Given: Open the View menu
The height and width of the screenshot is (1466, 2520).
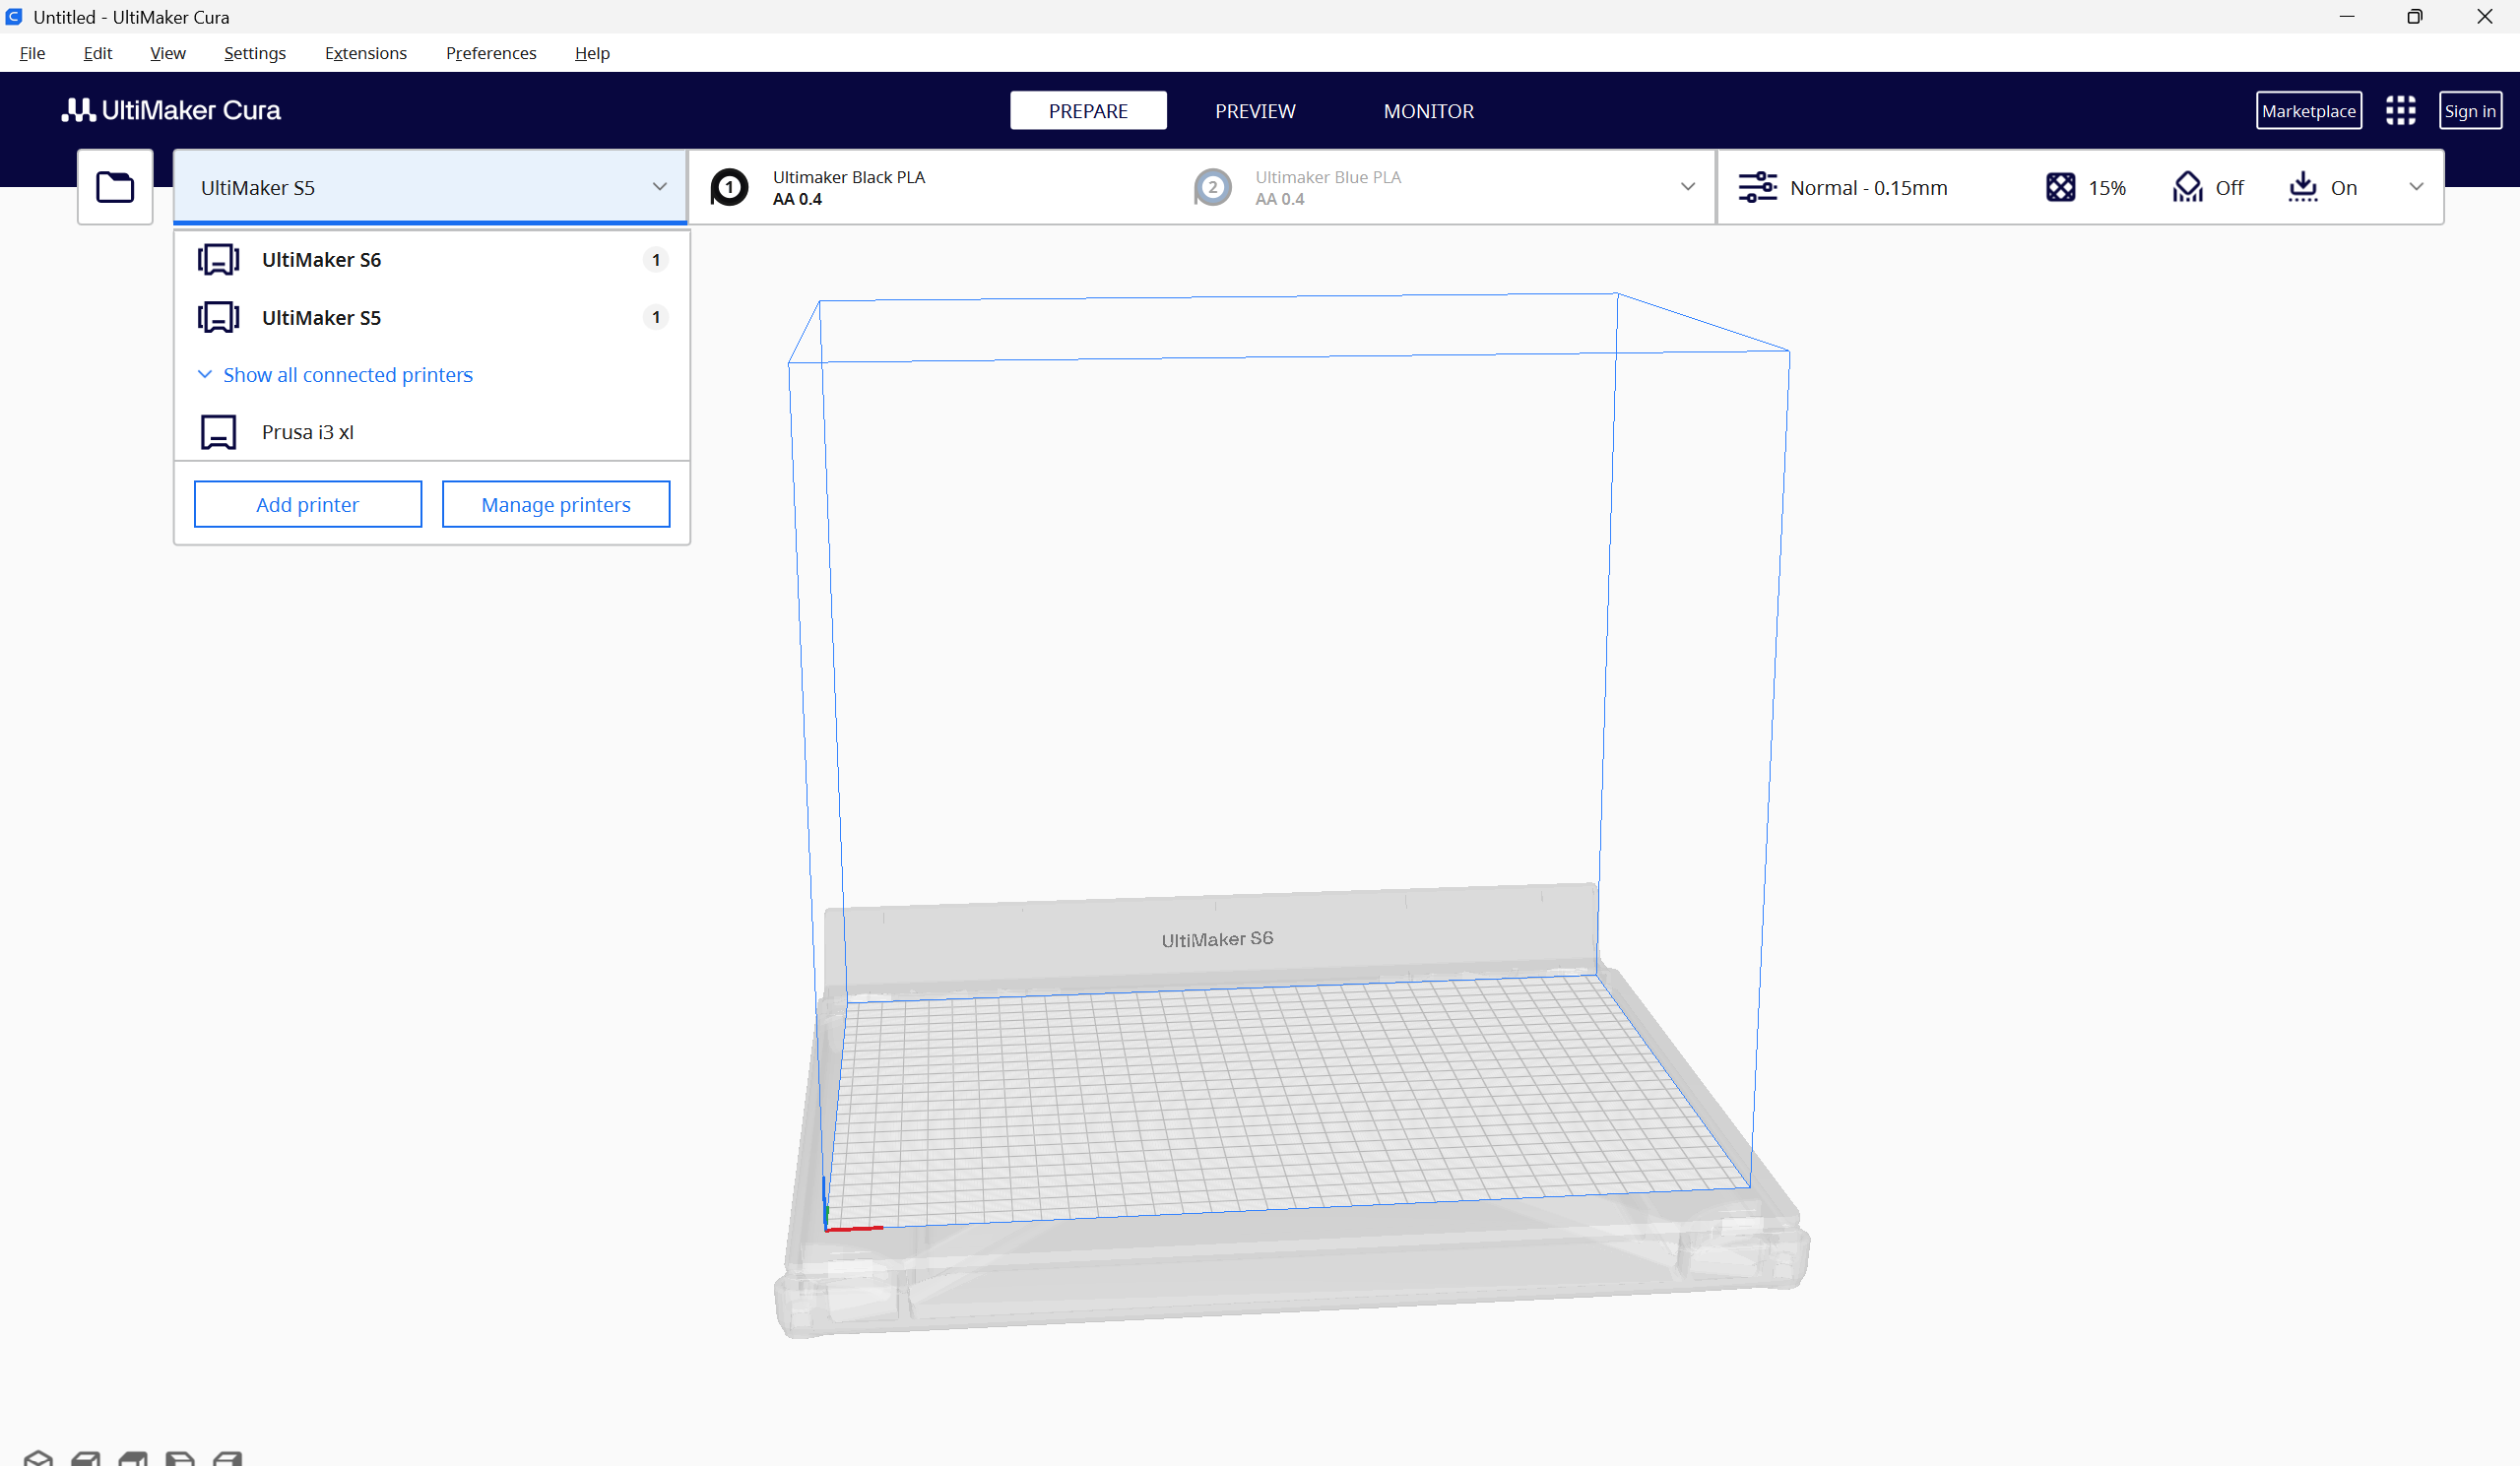Looking at the screenshot, I should click(x=168, y=53).
